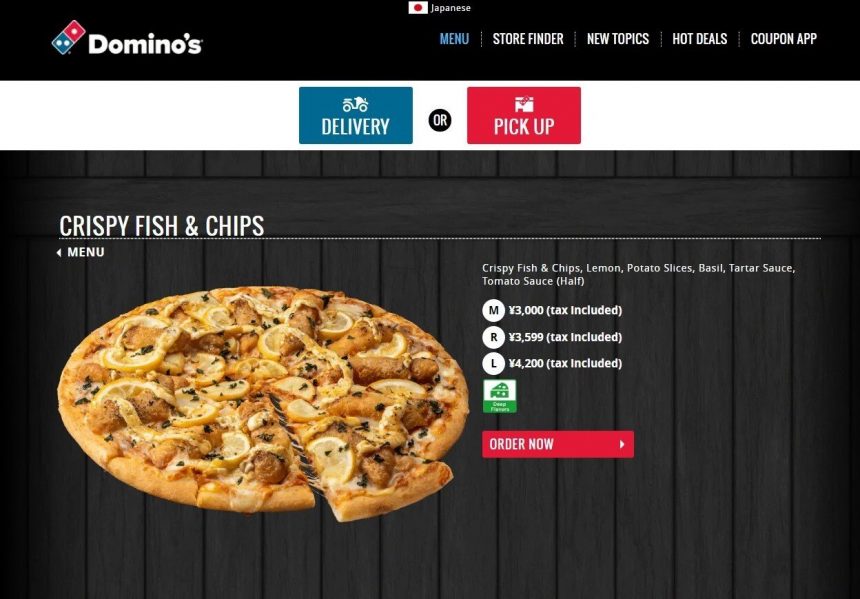Viewport: 860px width, 599px height.
Task: Open HOT DEALS in the header
Action: (x=699, y=39)
